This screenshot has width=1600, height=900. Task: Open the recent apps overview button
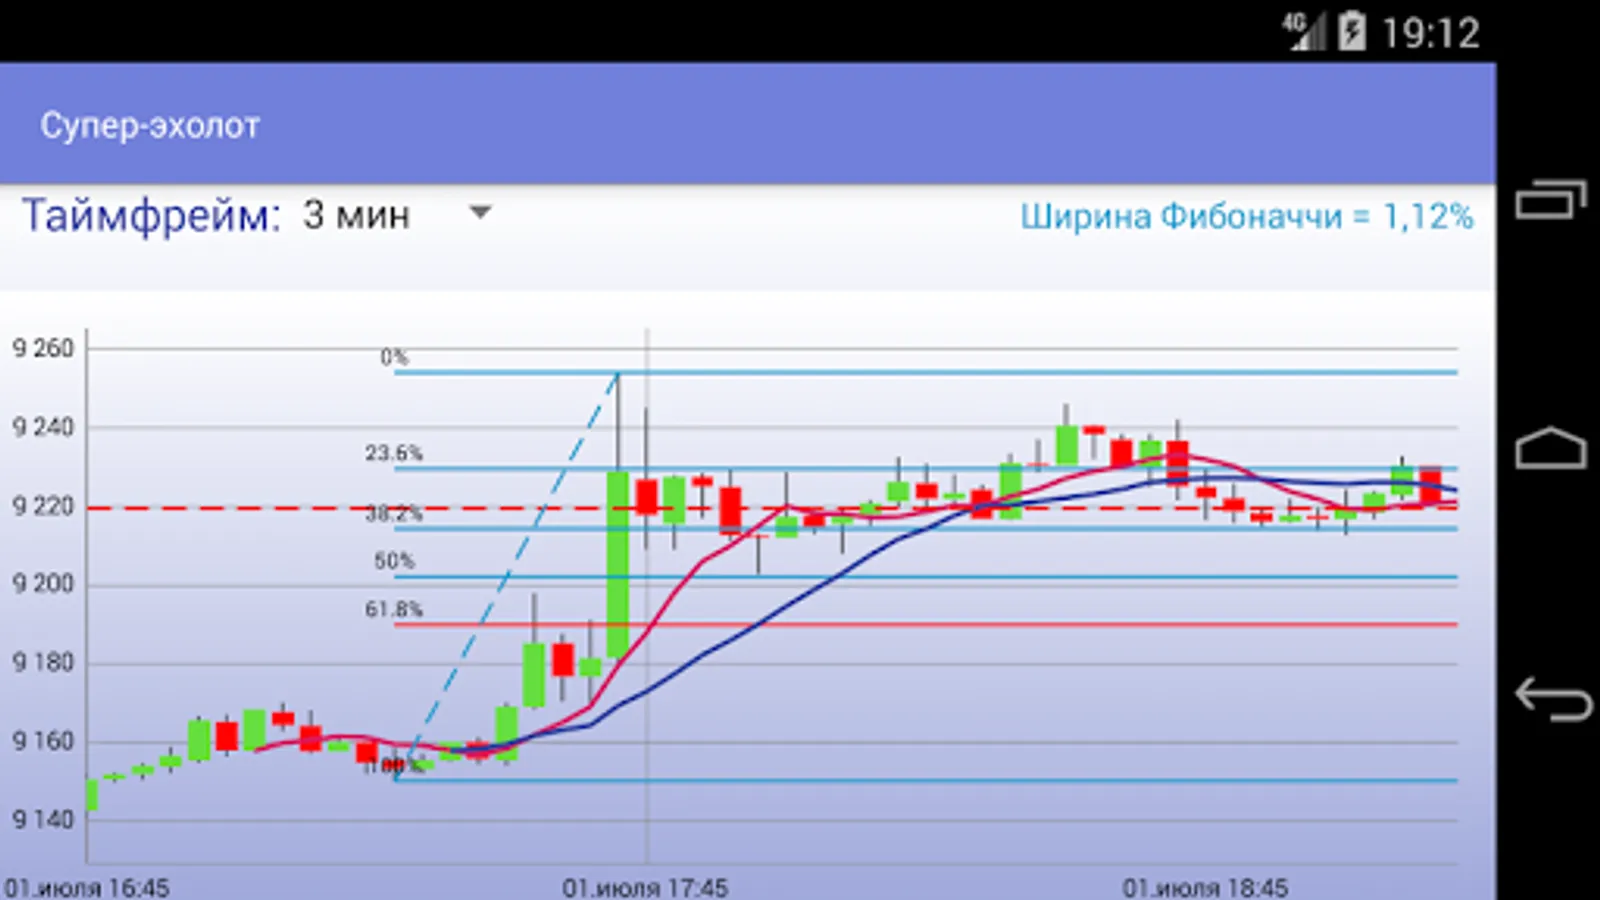click(1551, 198)
